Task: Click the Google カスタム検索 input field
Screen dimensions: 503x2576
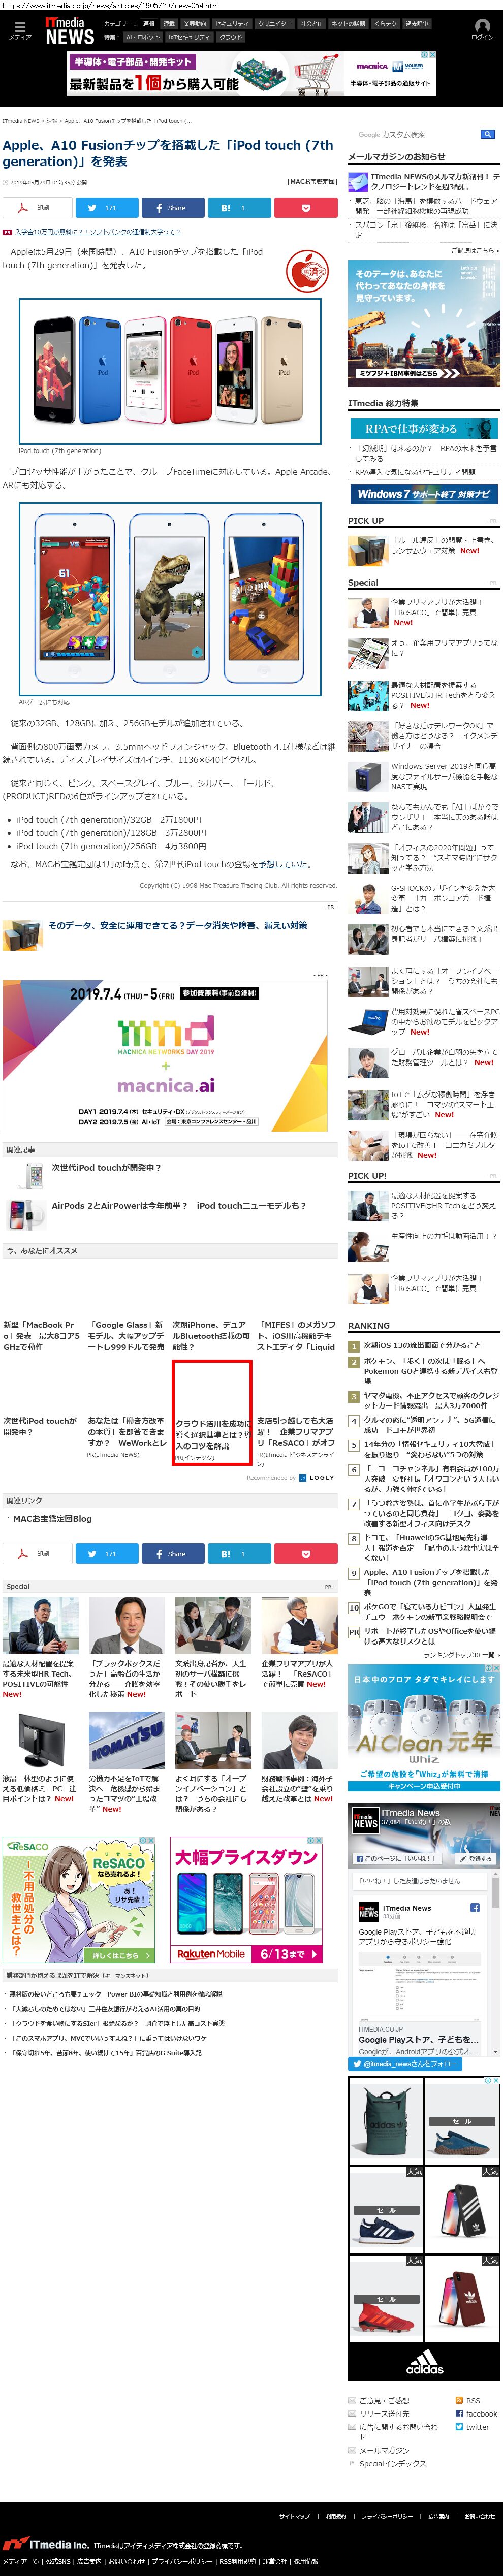Action: [415, 134]
